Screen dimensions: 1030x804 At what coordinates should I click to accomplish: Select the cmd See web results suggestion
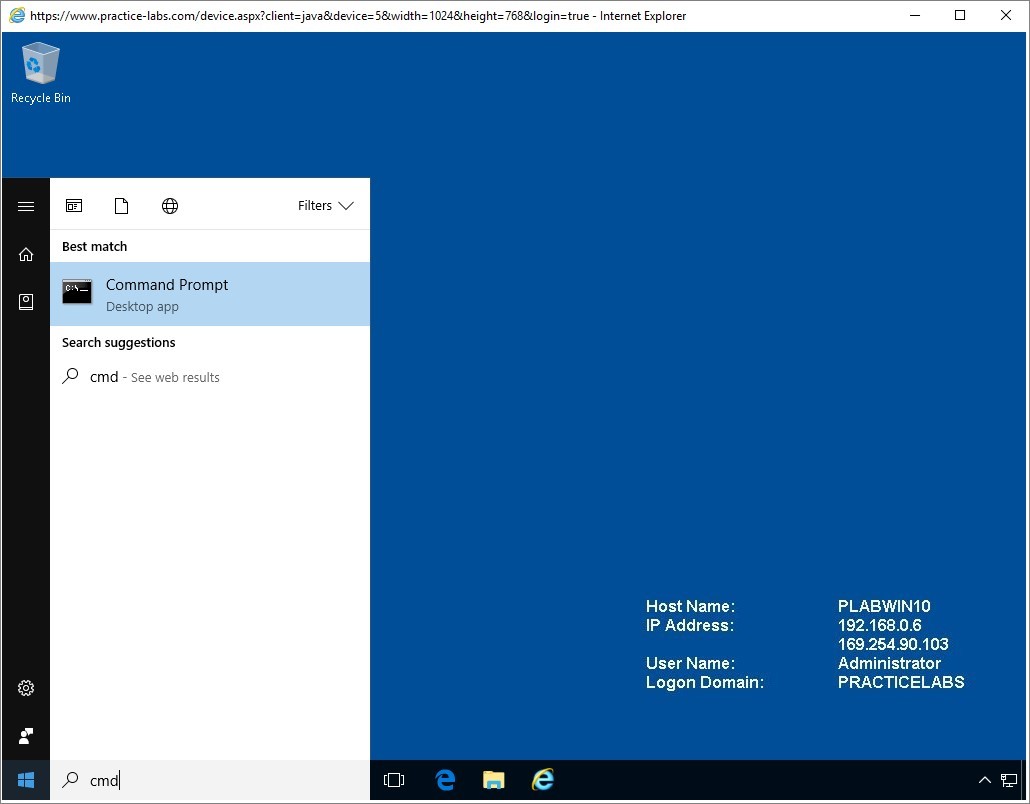click(141, 377)
